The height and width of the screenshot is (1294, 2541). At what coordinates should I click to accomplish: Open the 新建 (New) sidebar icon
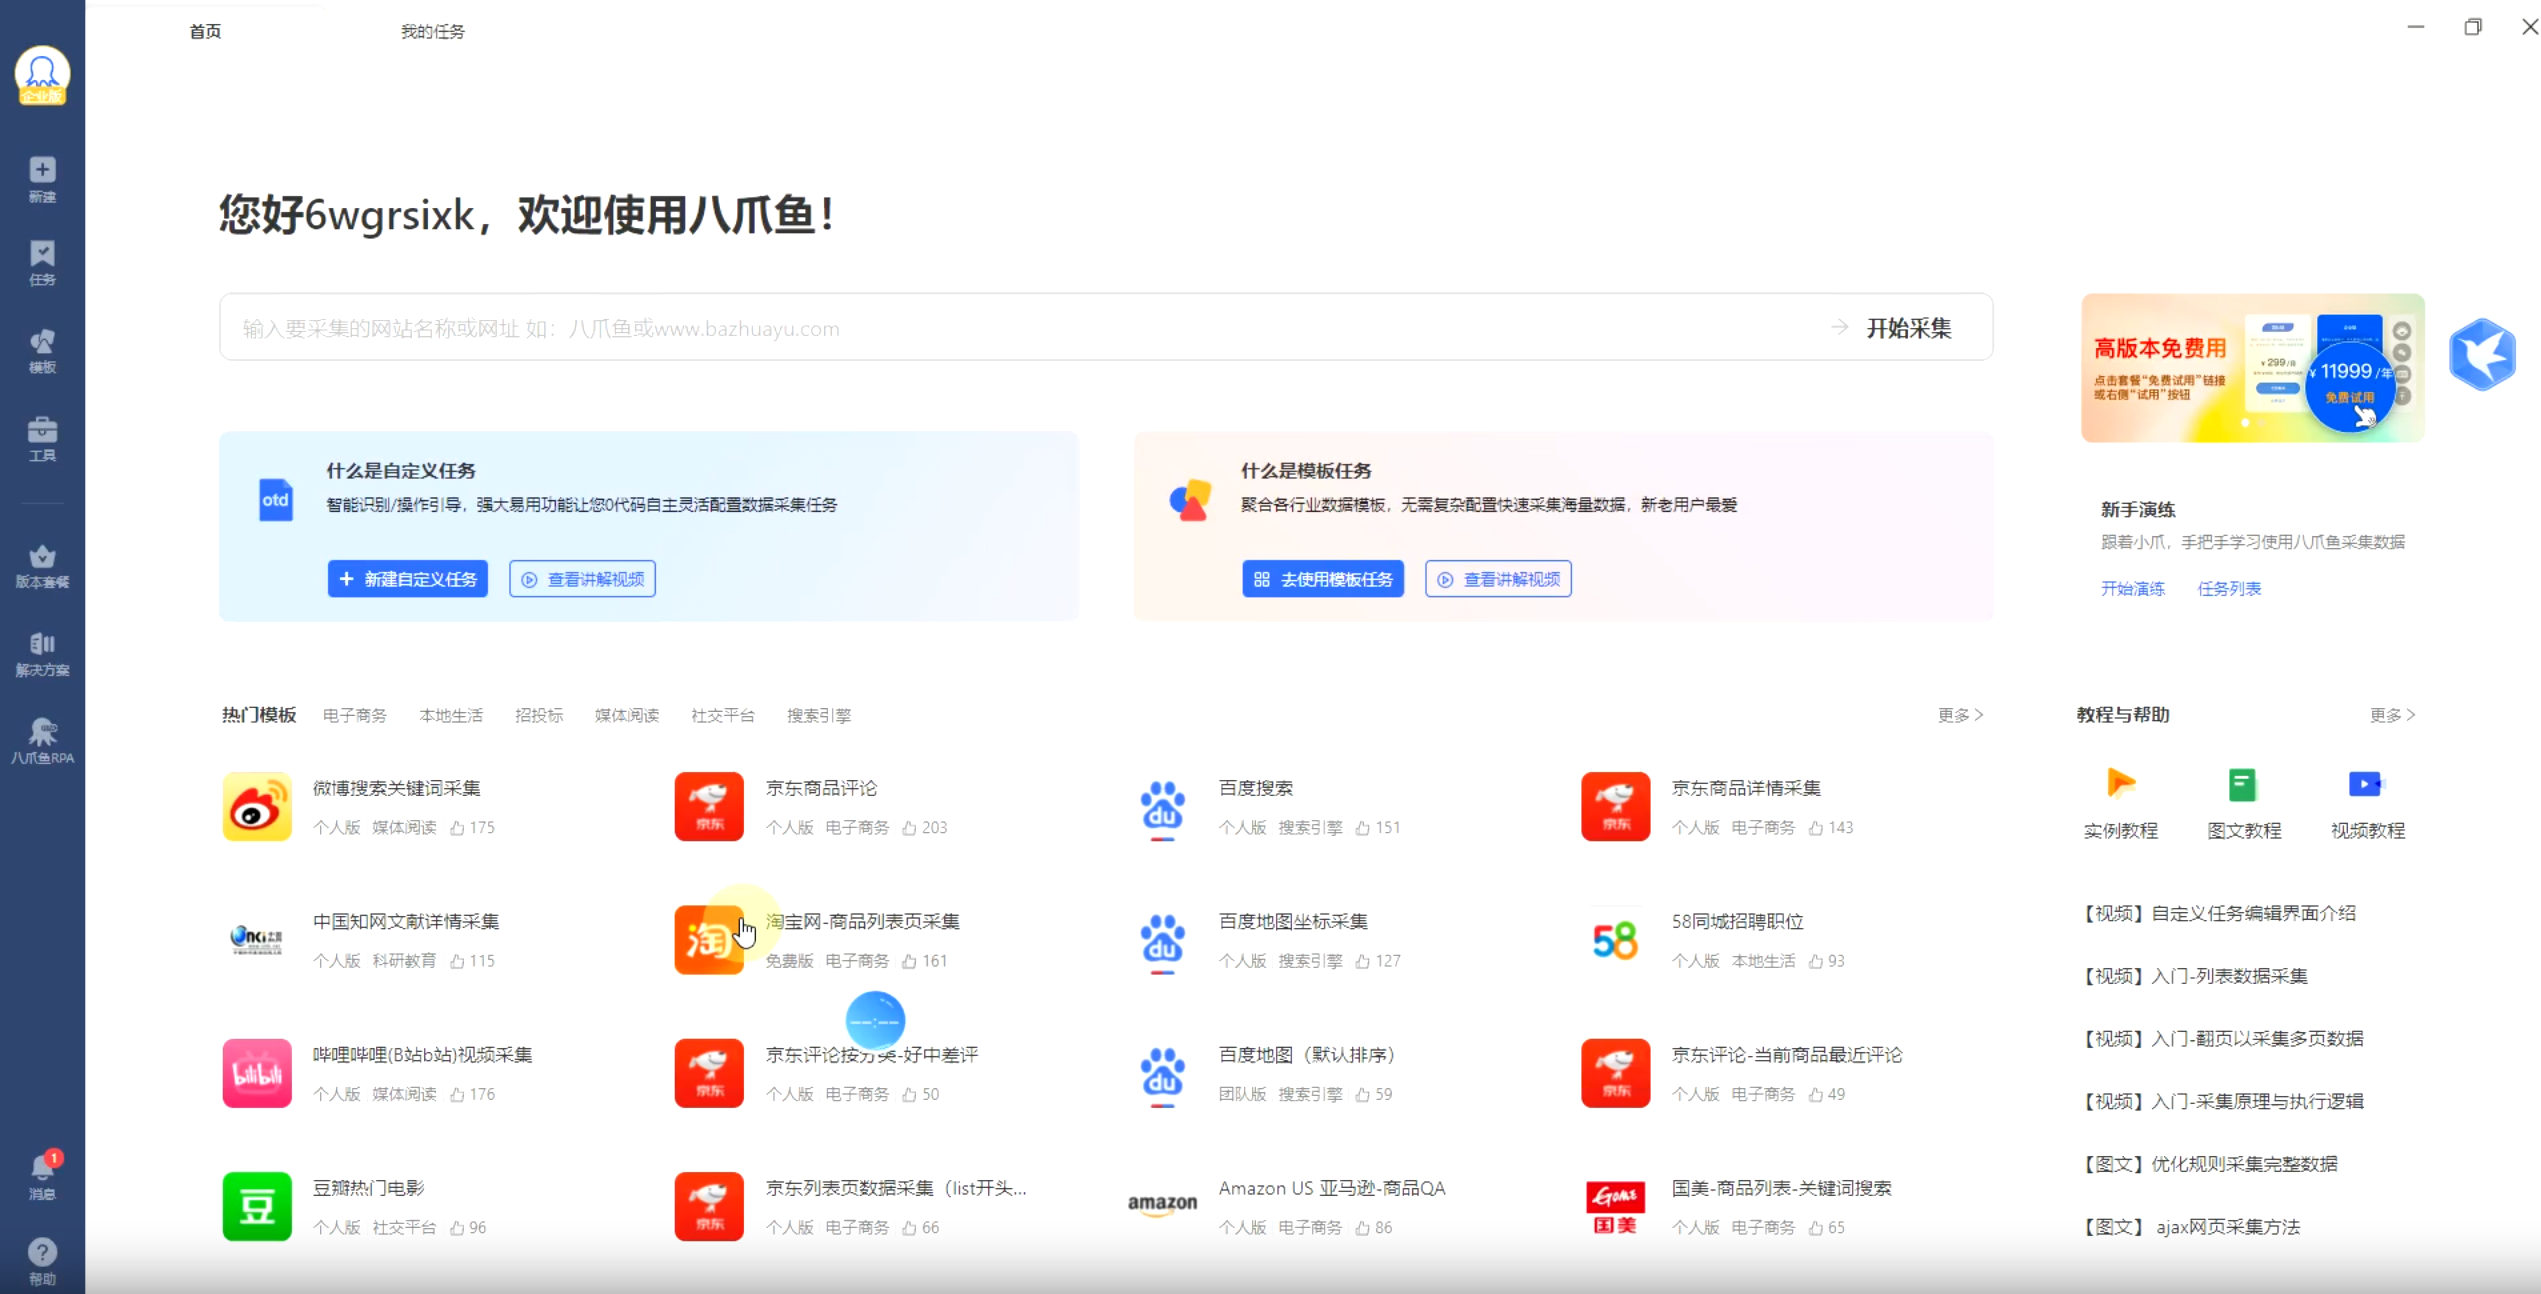[x=42, y=178]
